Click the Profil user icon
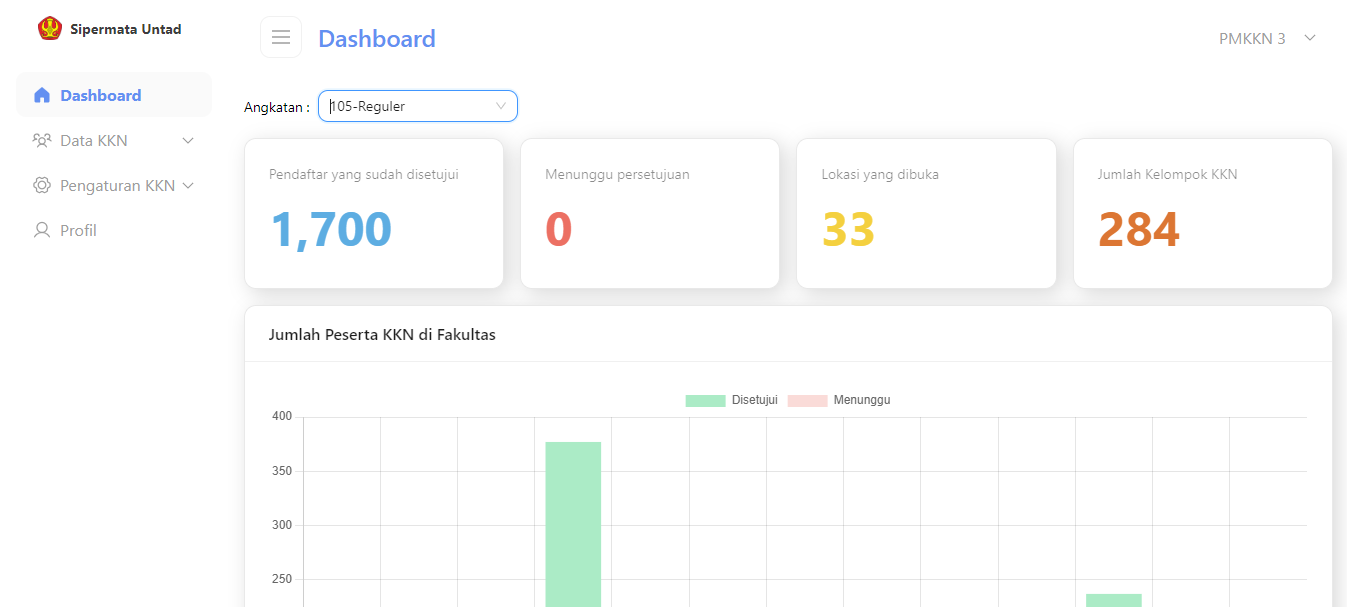Screen dimensions: 1347x607 click(x=42, y=231)
